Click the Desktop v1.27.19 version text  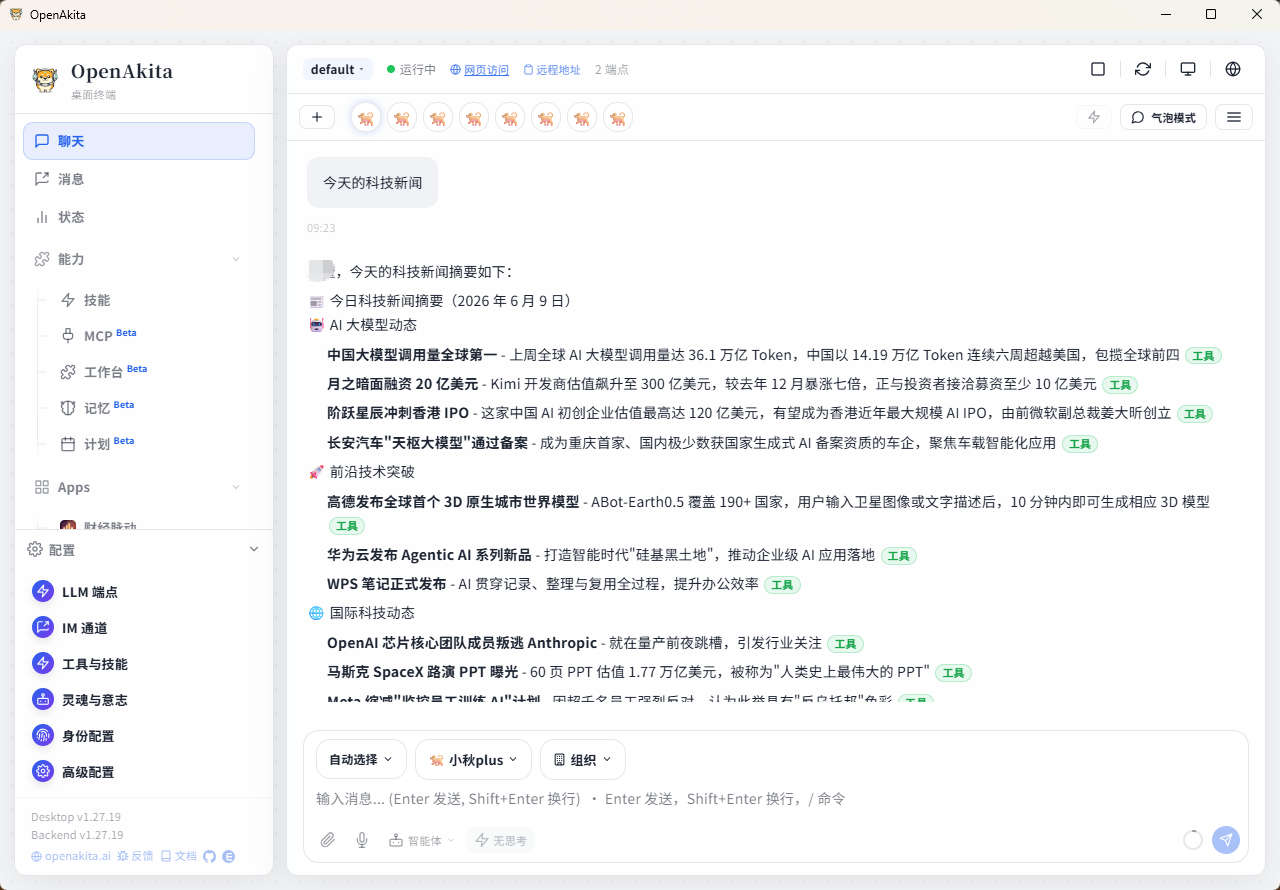76,817
